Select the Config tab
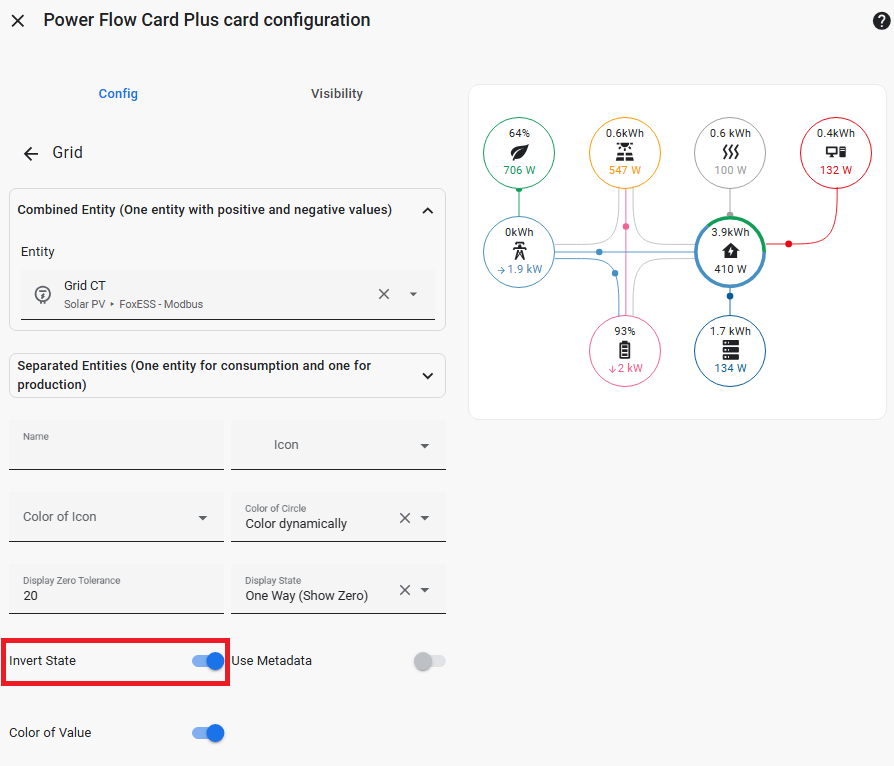 (x=118, y=94)
